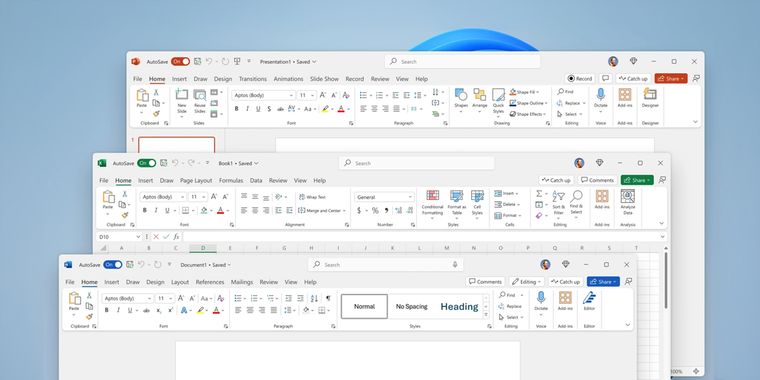Screen dimensions: 760x380
Task: Click Search box in PowerPoint title bar
Action: [x=463, y=62]
